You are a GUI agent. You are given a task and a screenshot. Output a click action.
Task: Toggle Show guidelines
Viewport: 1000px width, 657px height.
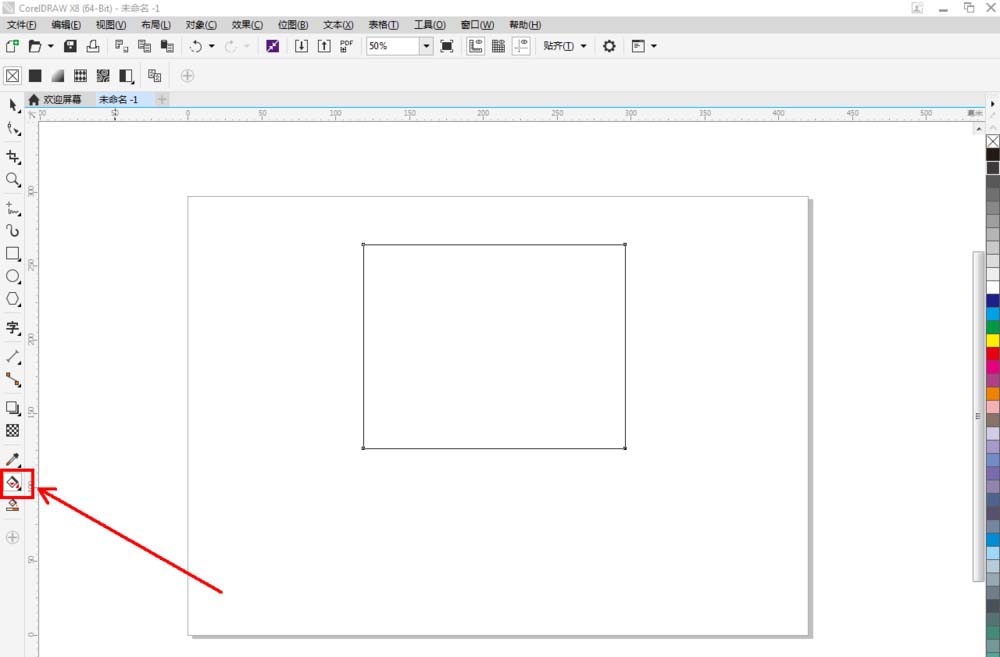pyautogui.click(x=521, y=46)
